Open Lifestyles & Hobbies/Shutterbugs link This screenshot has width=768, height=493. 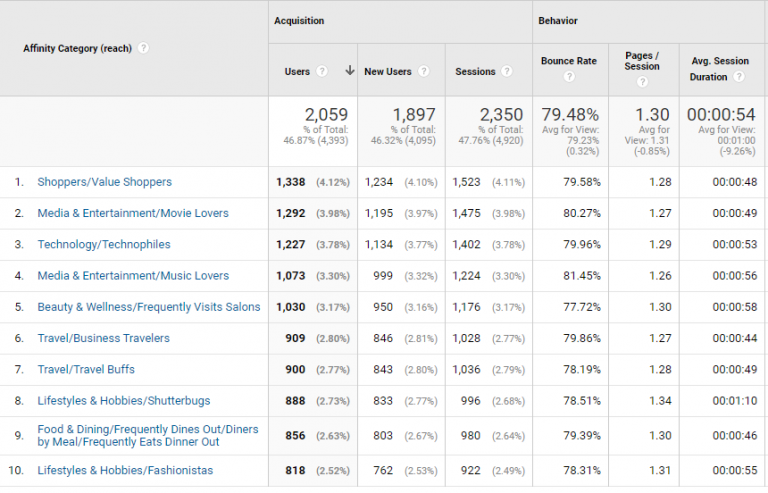coord(123,401)
